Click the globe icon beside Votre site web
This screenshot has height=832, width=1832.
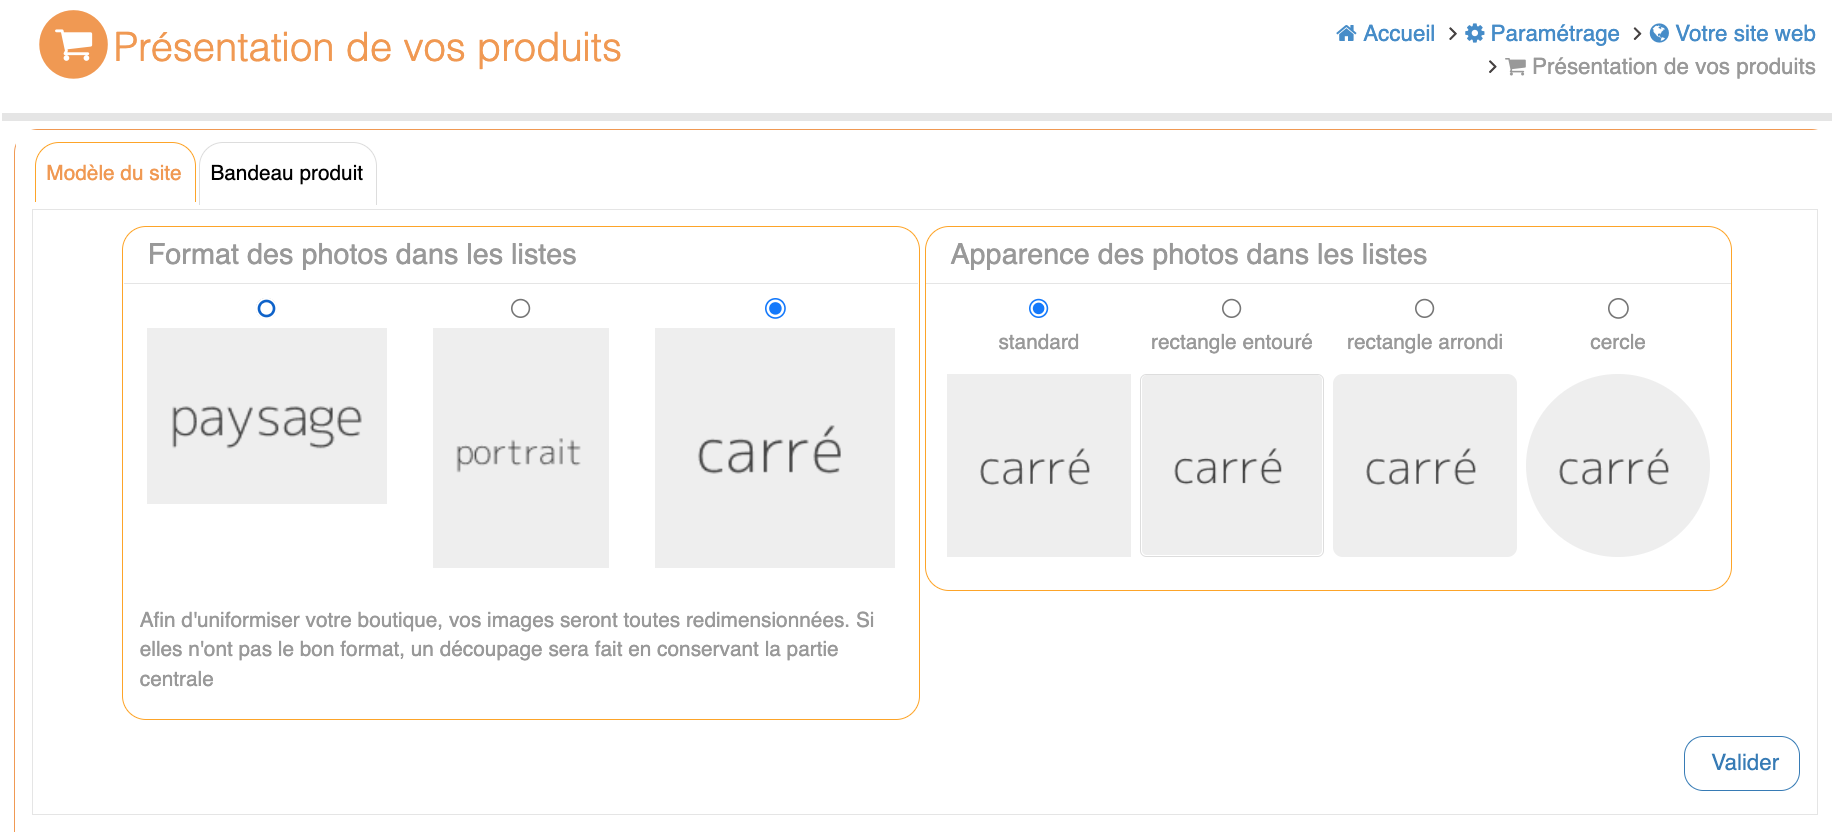[1659, 34]
